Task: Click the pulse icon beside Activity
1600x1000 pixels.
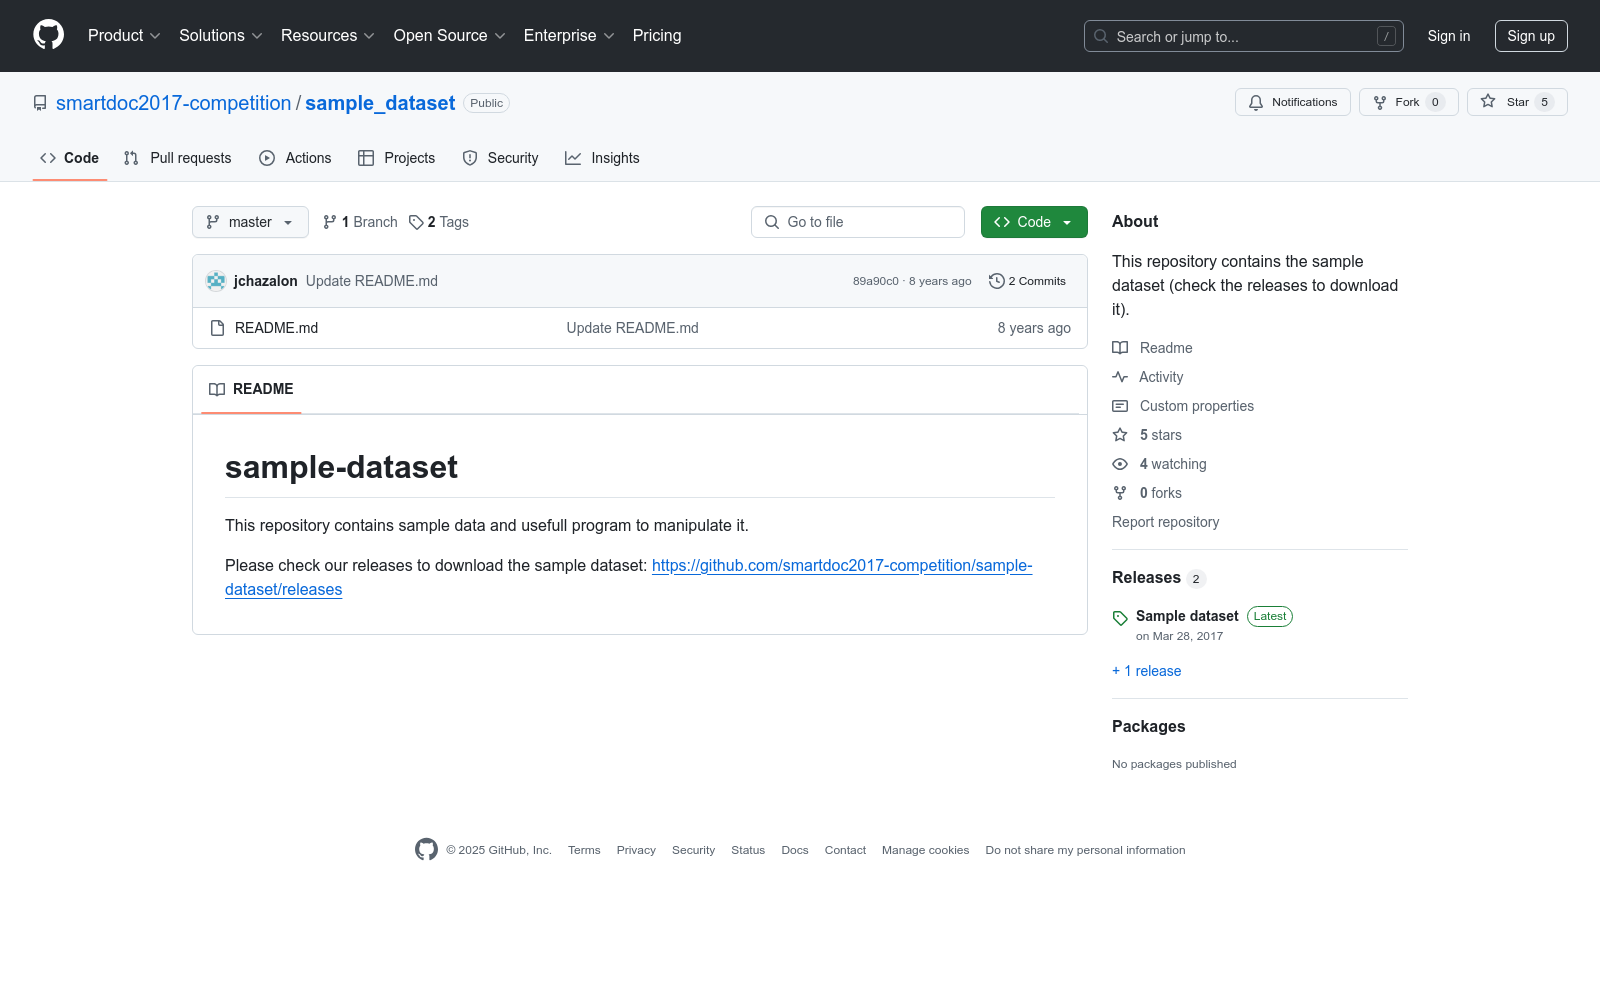Action: [x=1120, y=377]
